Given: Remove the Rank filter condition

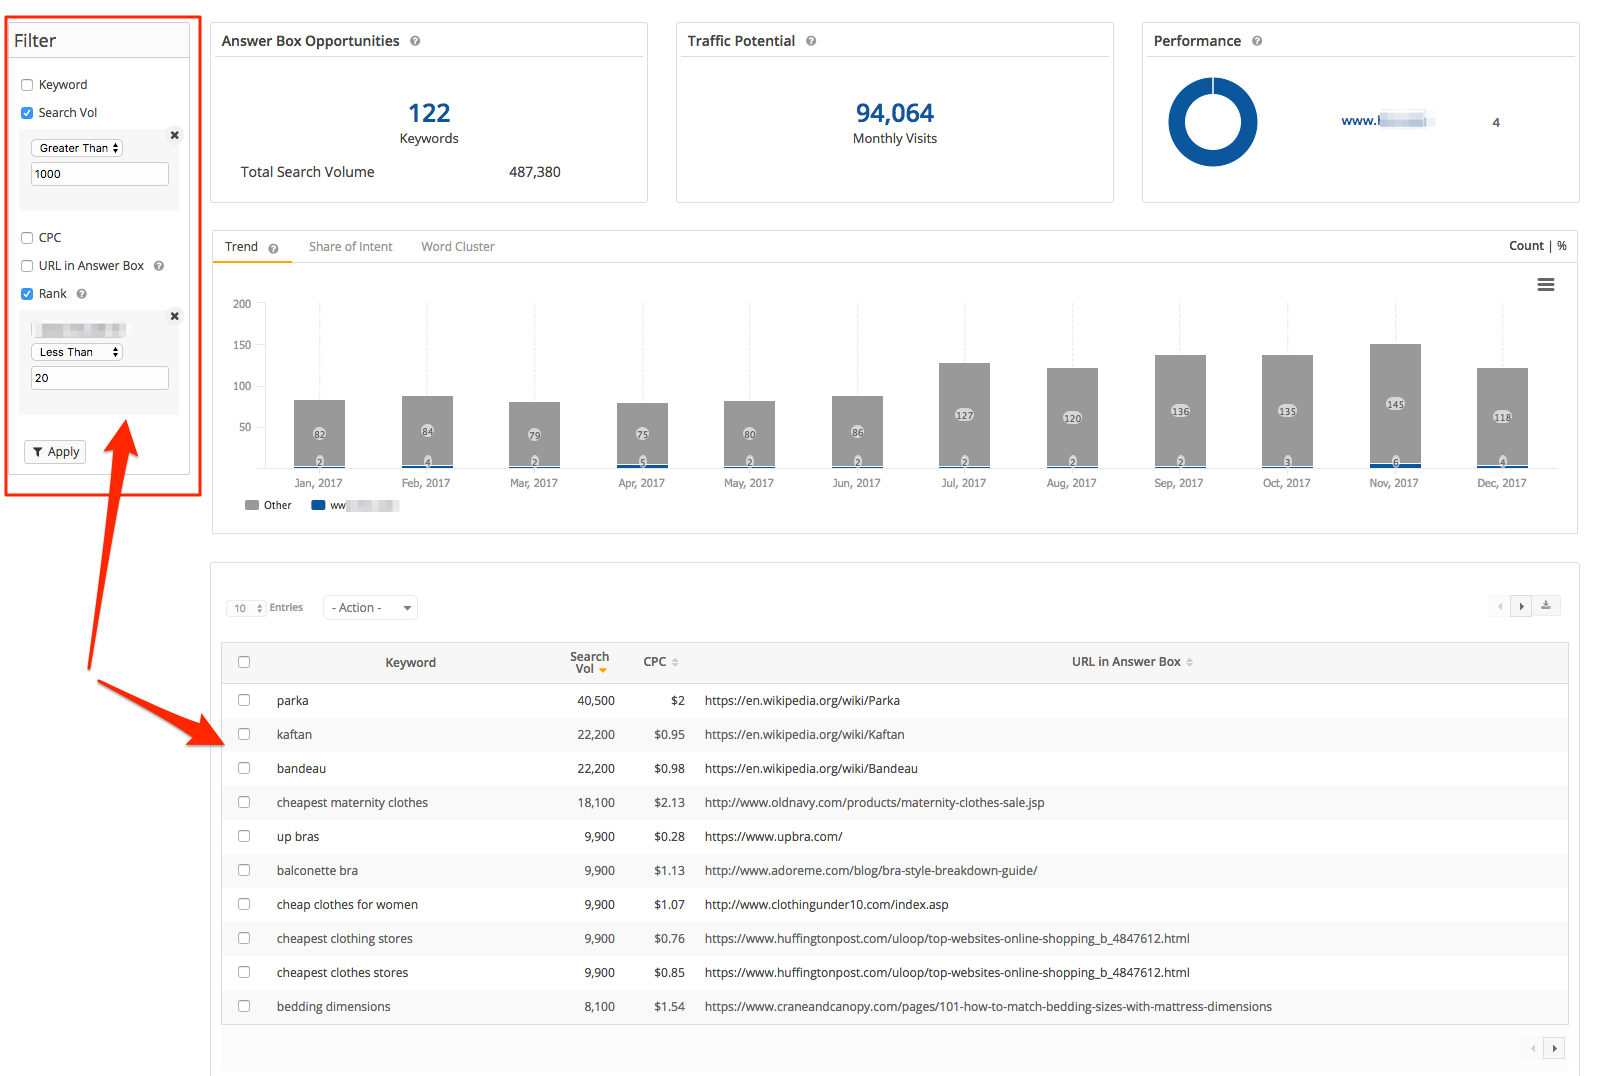Looking at the screenshot, I should coord(174,316).
